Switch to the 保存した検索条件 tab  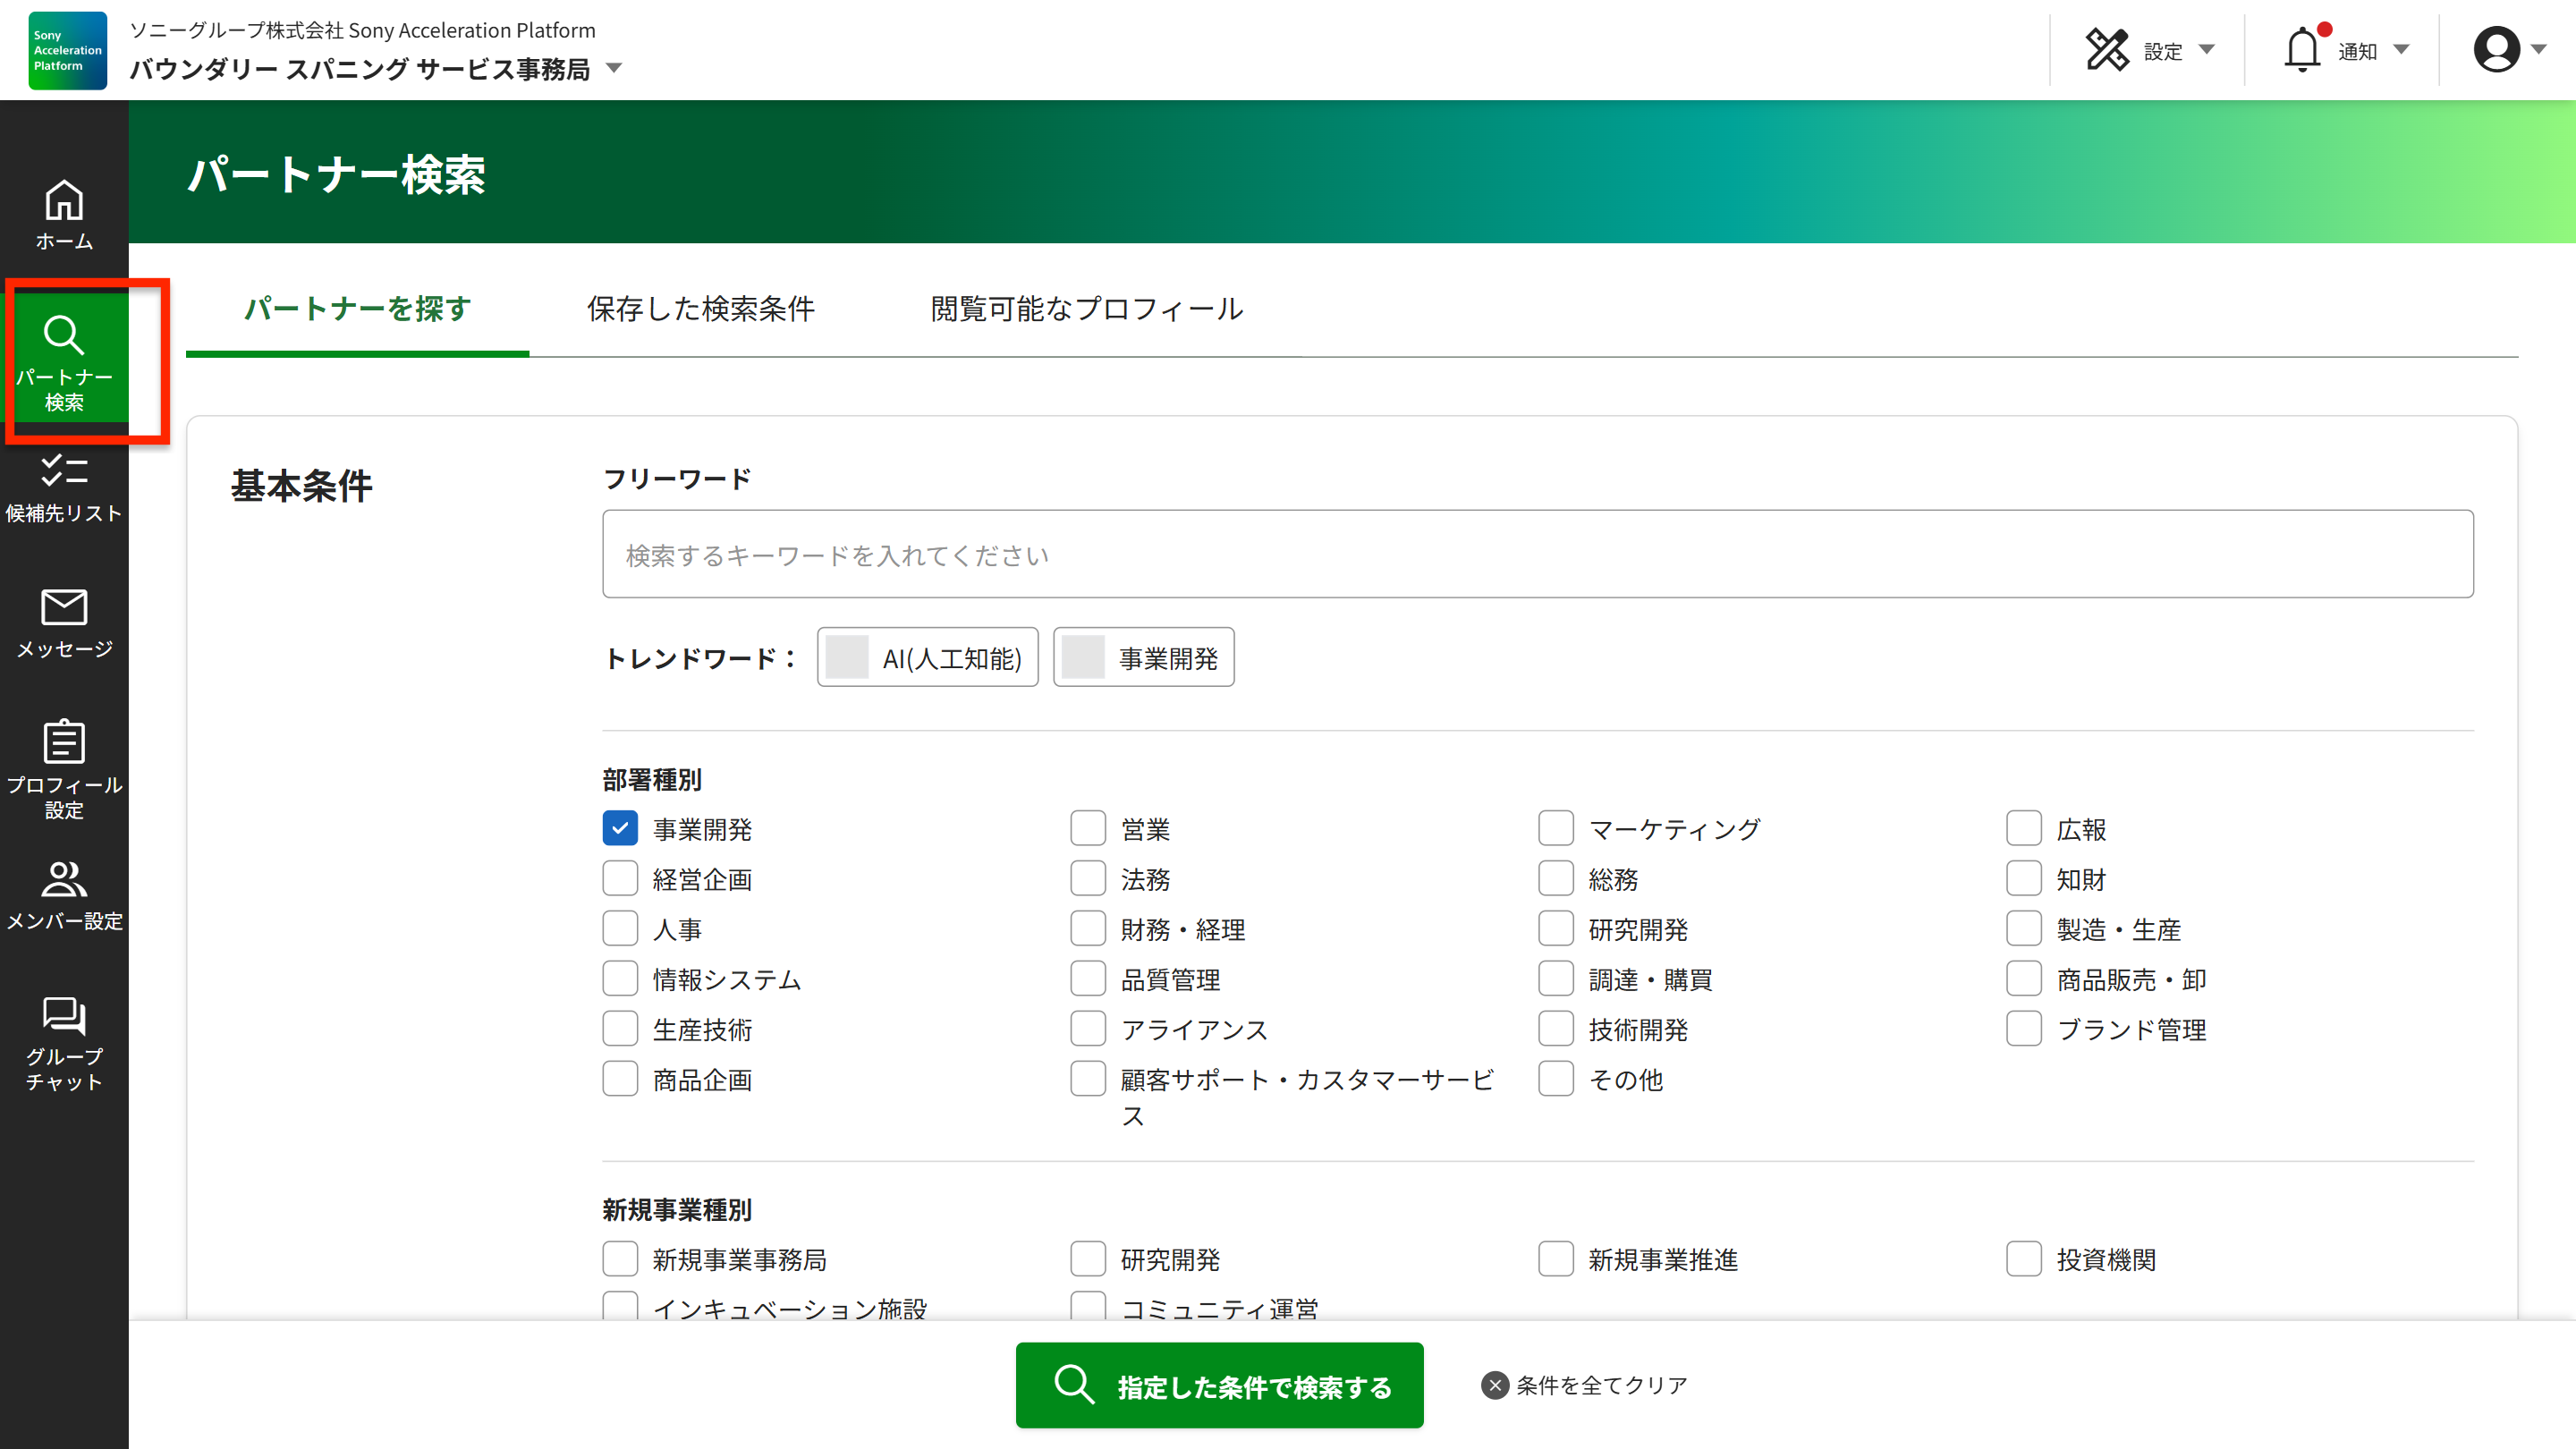click(700, 308)
